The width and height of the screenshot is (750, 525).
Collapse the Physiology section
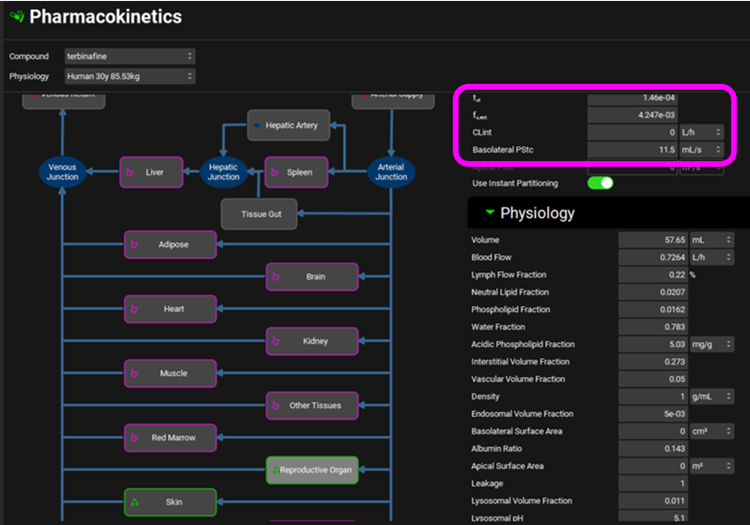490,213
